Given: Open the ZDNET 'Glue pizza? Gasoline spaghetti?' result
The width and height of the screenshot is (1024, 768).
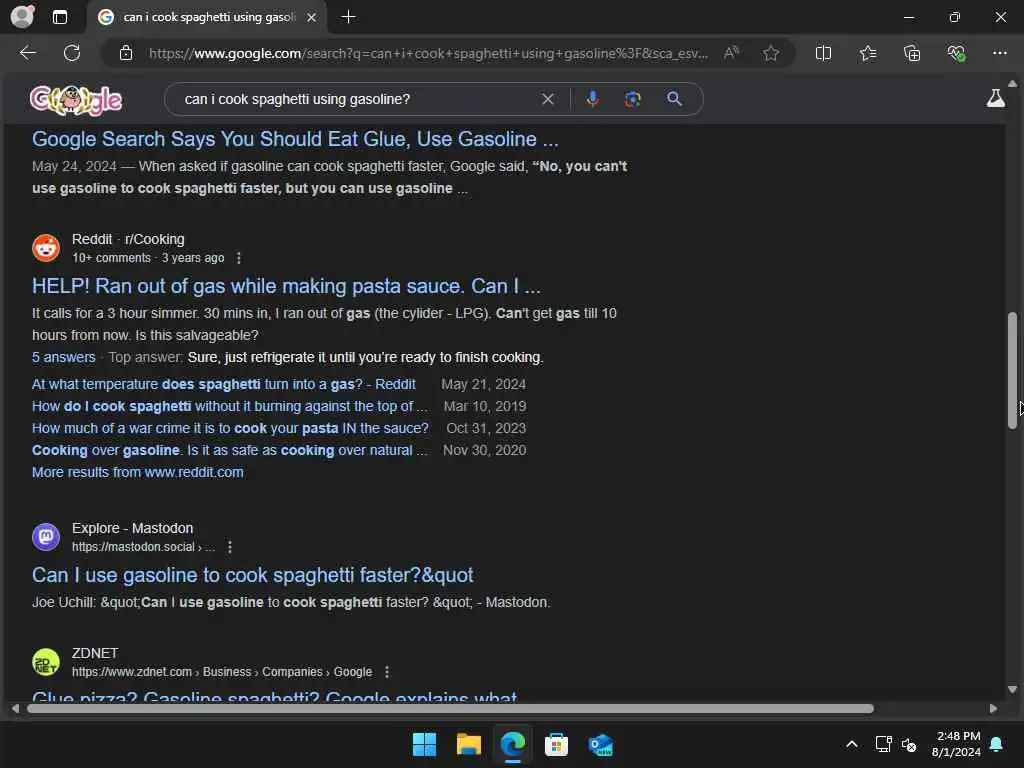Looking at the screenshot, I should (274, 697).
